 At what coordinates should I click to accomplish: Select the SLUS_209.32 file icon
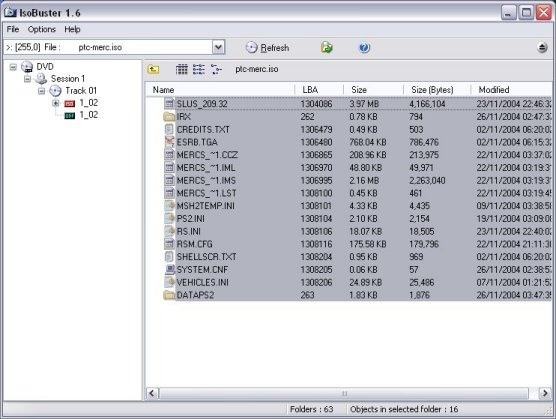[x=169, y=104]
